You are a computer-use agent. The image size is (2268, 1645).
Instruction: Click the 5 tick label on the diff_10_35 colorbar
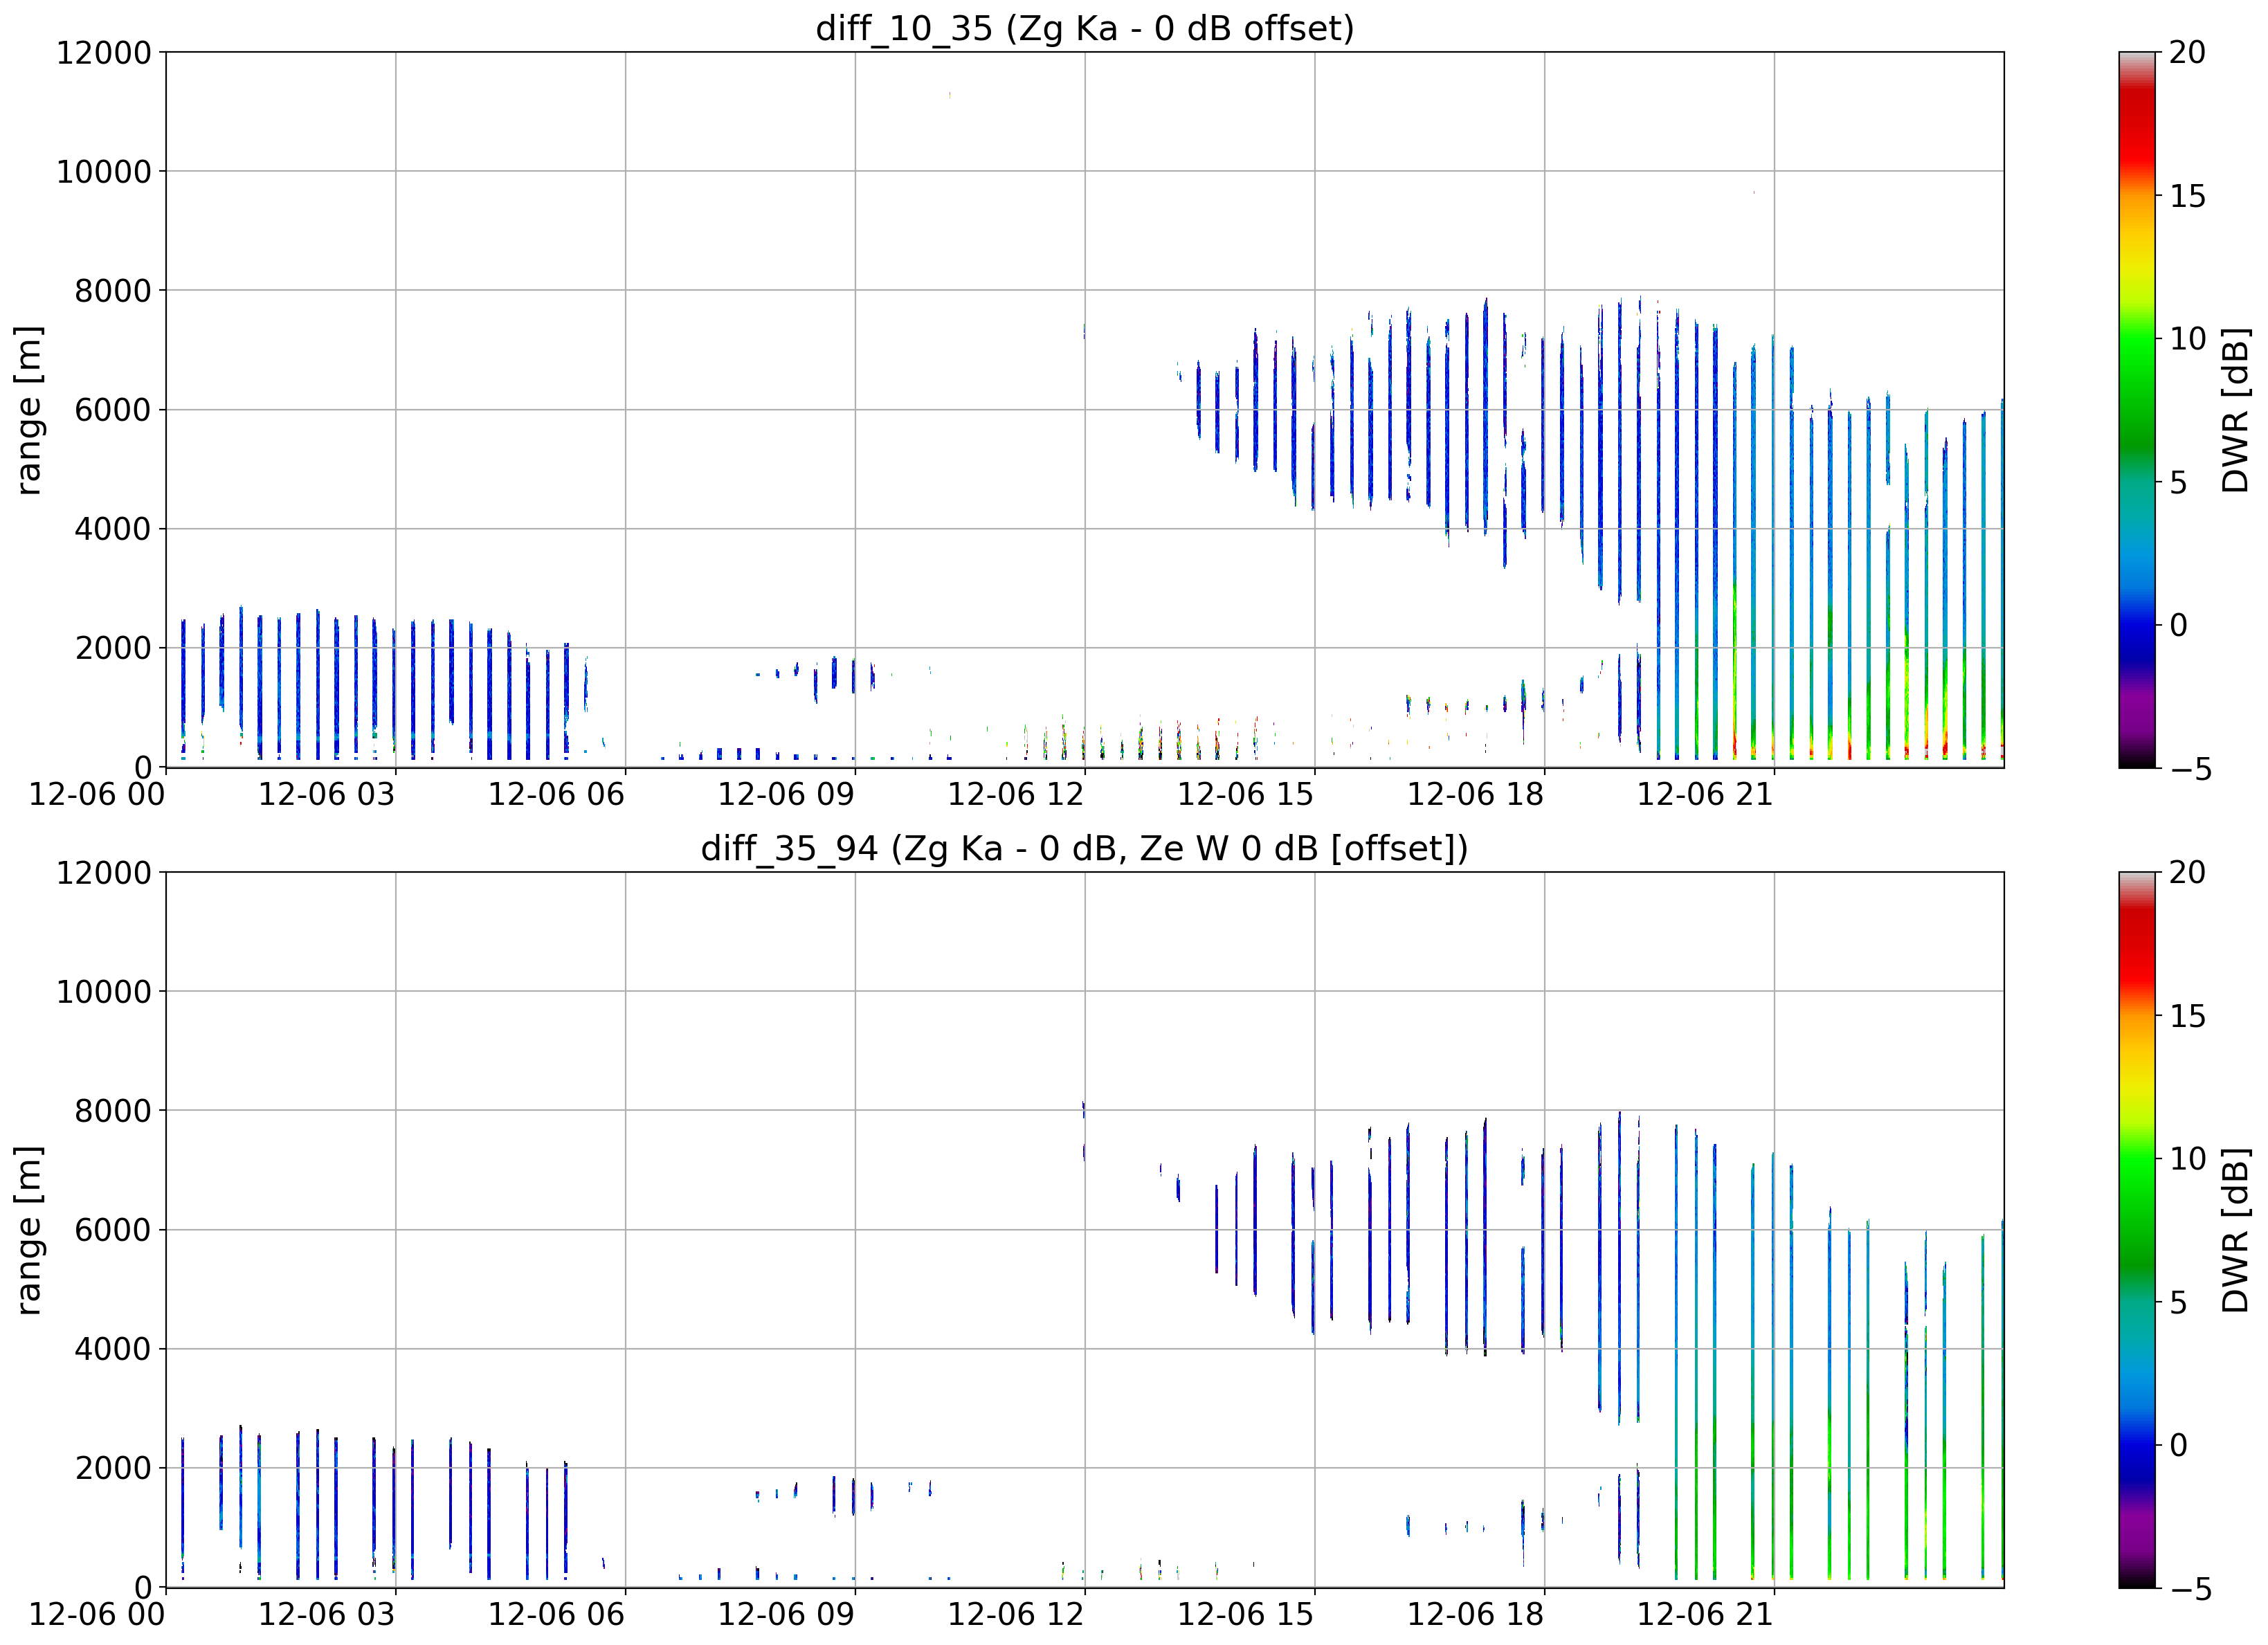pyautogui.click(x=2179, y=482)
